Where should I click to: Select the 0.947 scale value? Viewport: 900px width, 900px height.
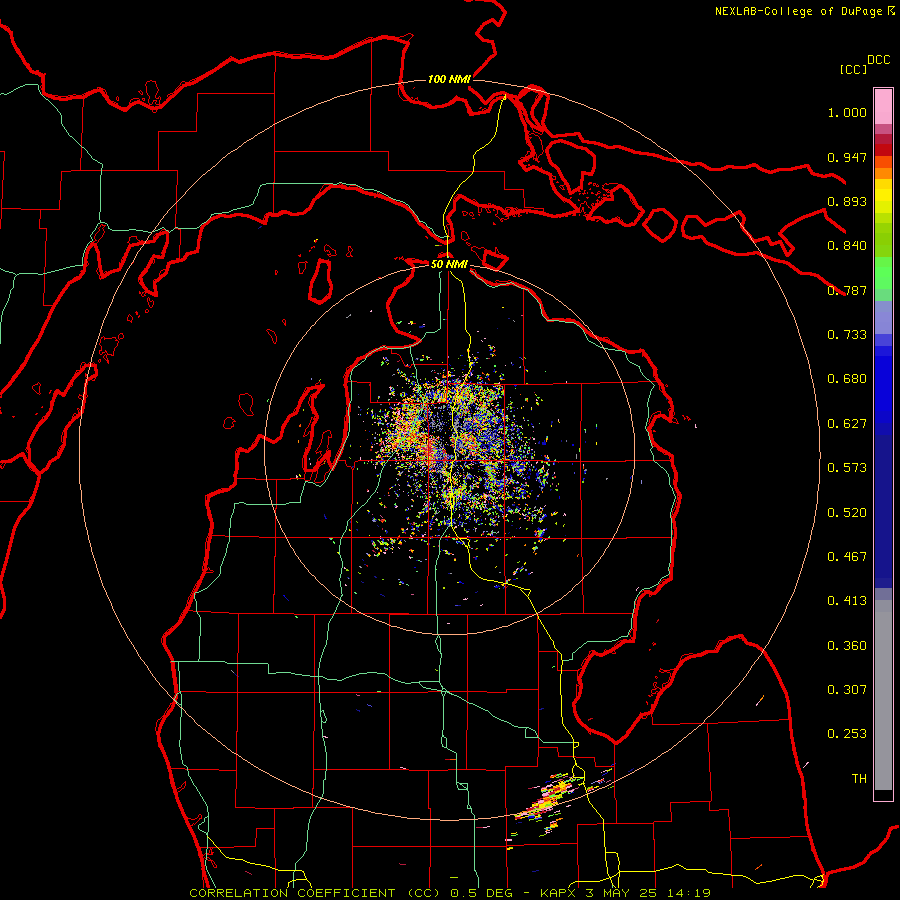(847, 157)
